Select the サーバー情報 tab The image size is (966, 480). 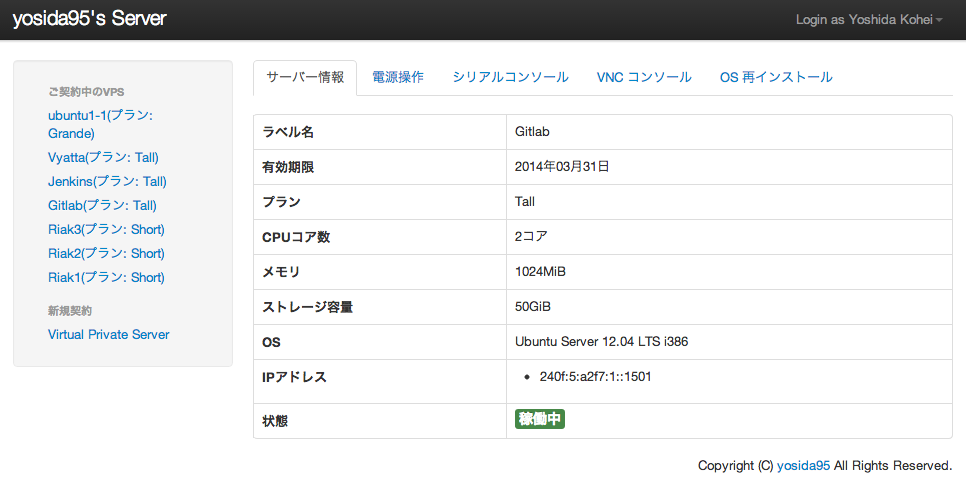304,77
